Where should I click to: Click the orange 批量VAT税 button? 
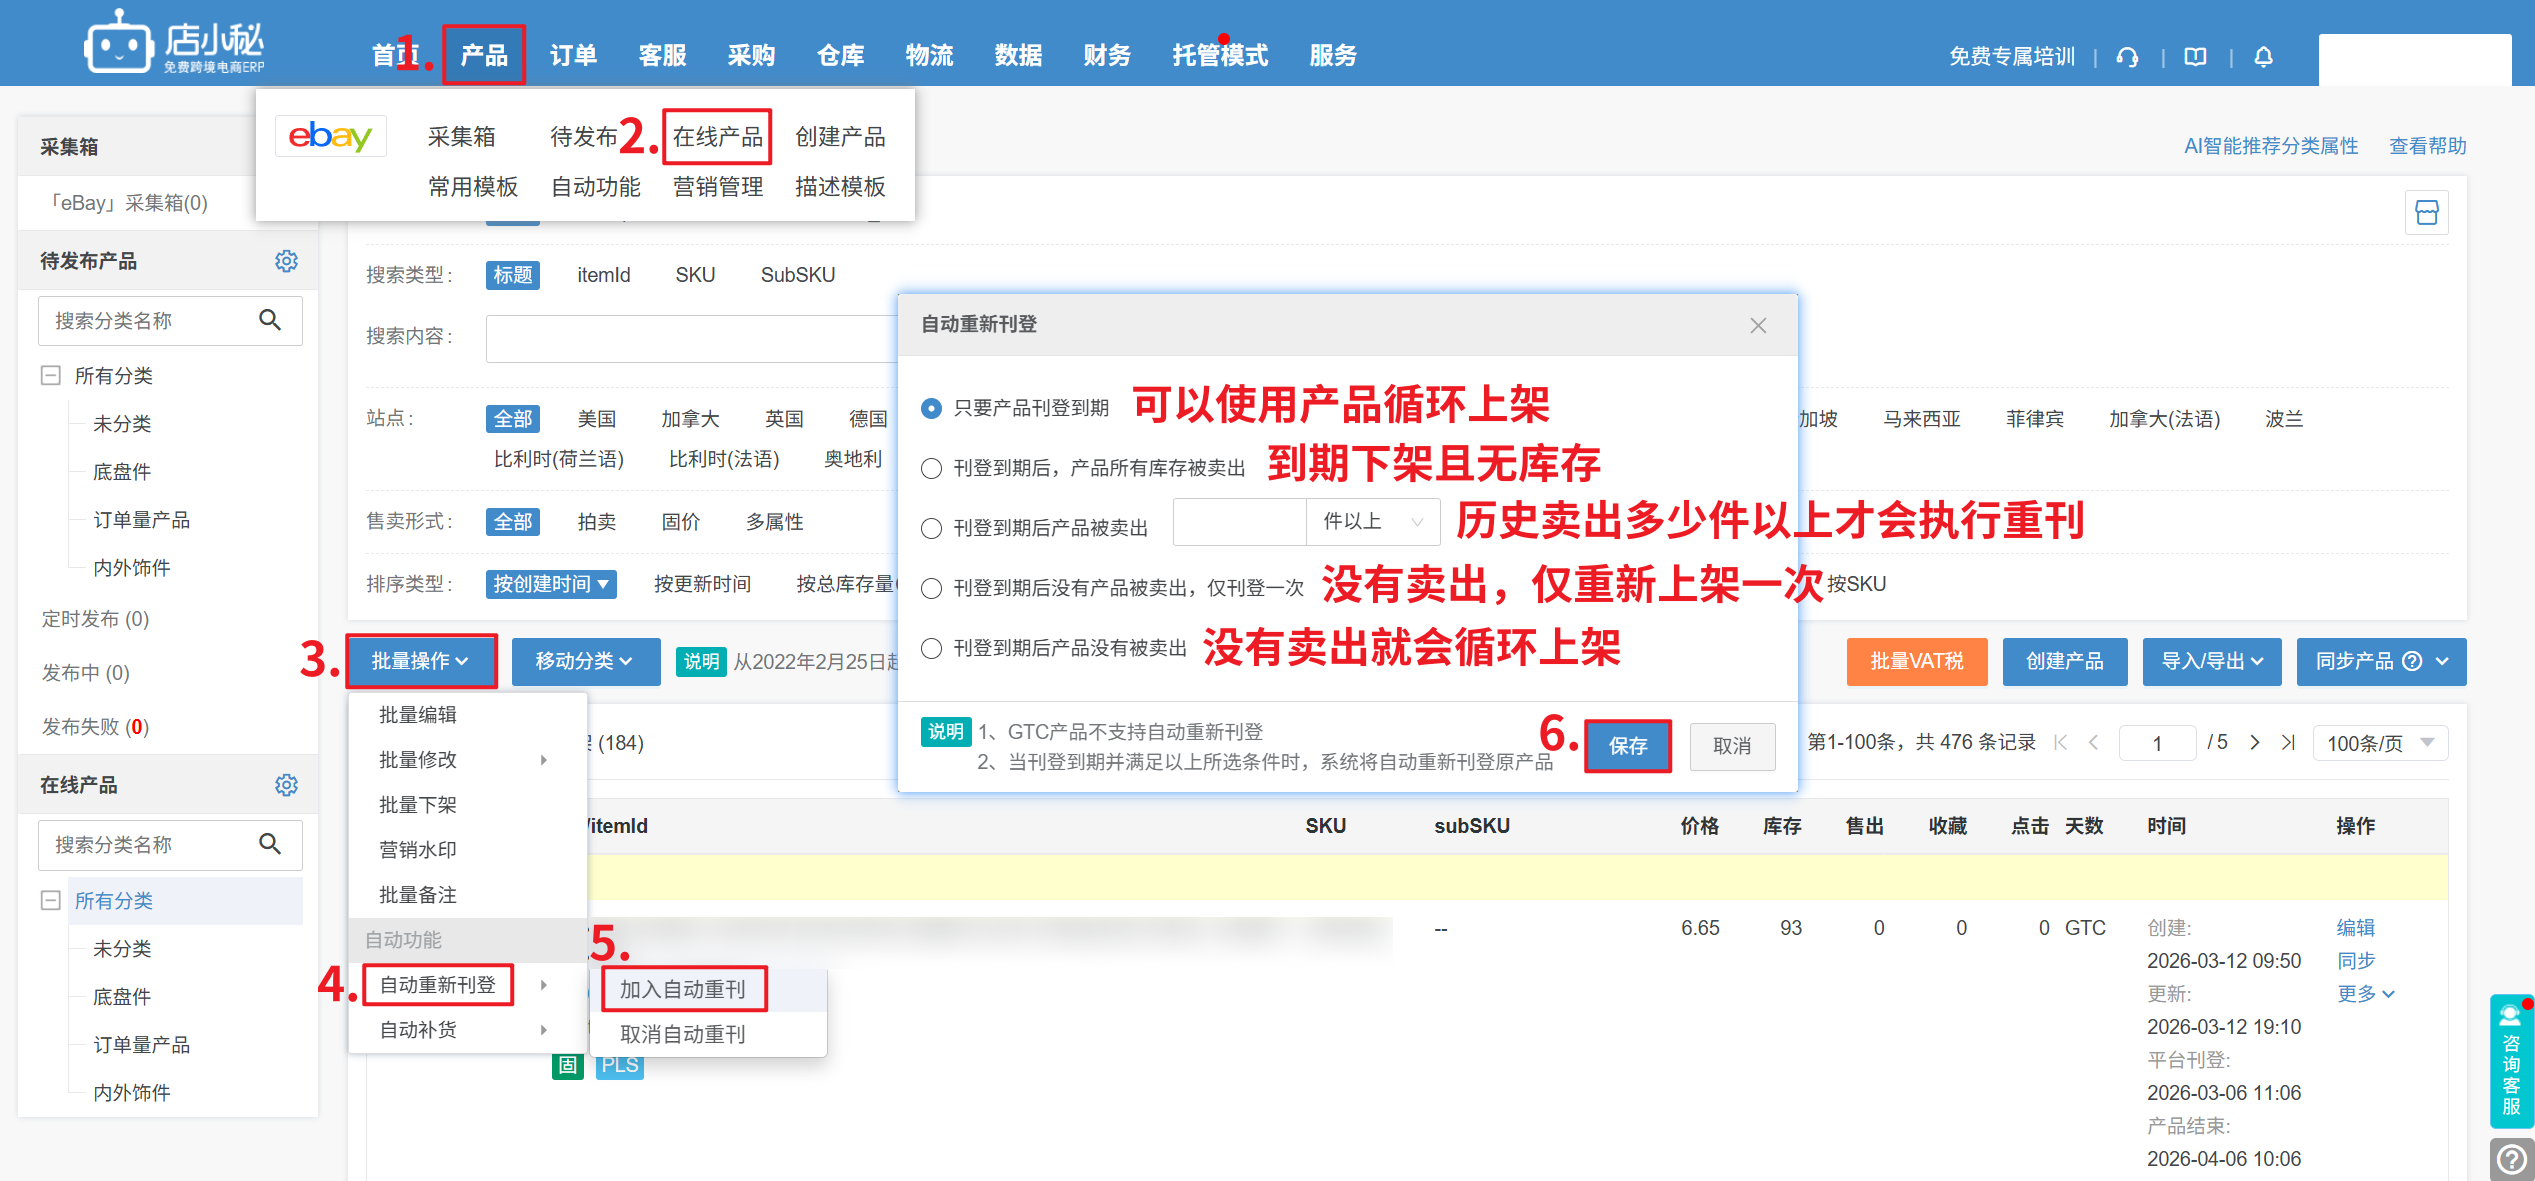(x=1916, y=661)
